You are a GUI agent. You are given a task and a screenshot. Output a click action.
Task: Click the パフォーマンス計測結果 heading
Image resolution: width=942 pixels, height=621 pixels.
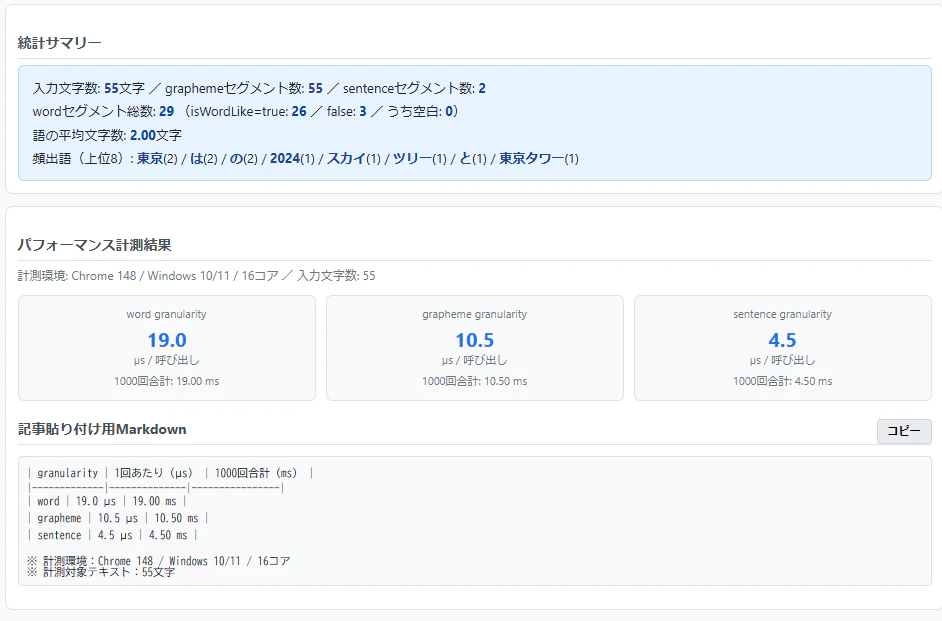(94, 245)
